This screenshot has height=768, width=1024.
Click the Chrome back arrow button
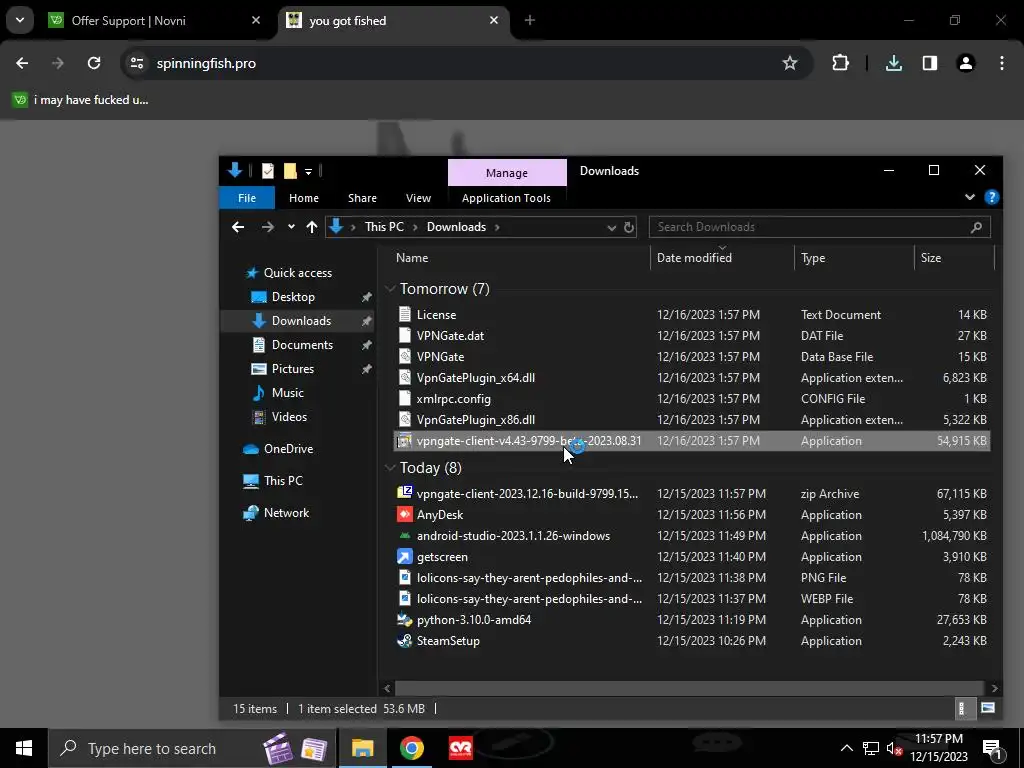[22, 63]
